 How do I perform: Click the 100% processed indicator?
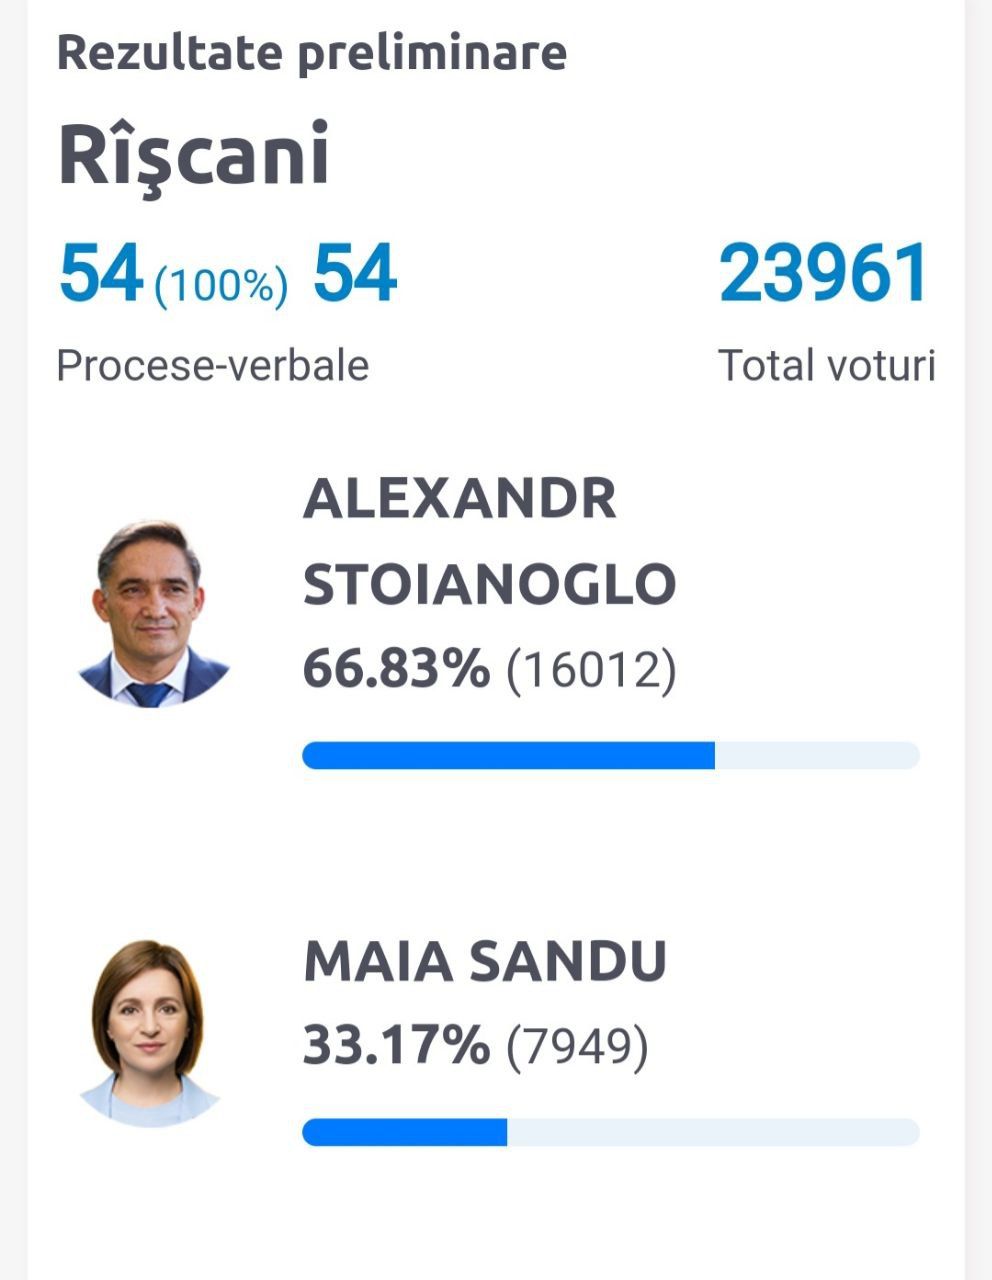[221, 286]
